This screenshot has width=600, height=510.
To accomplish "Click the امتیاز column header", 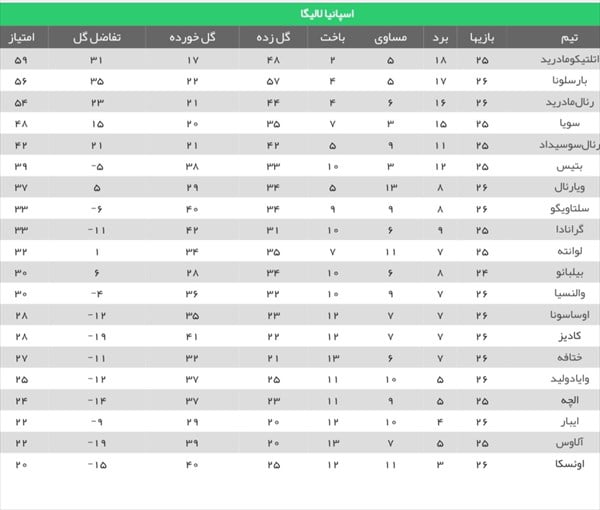I will 28,38.
